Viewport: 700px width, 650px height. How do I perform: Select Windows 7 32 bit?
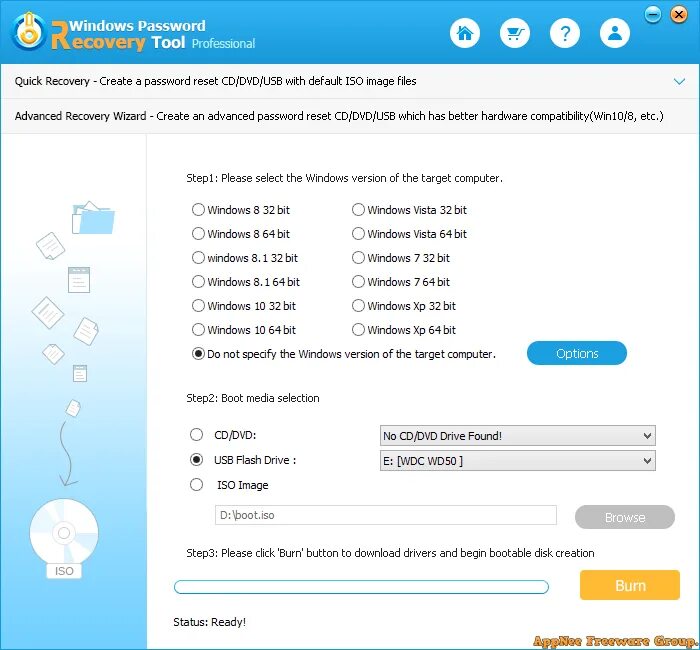401,258
